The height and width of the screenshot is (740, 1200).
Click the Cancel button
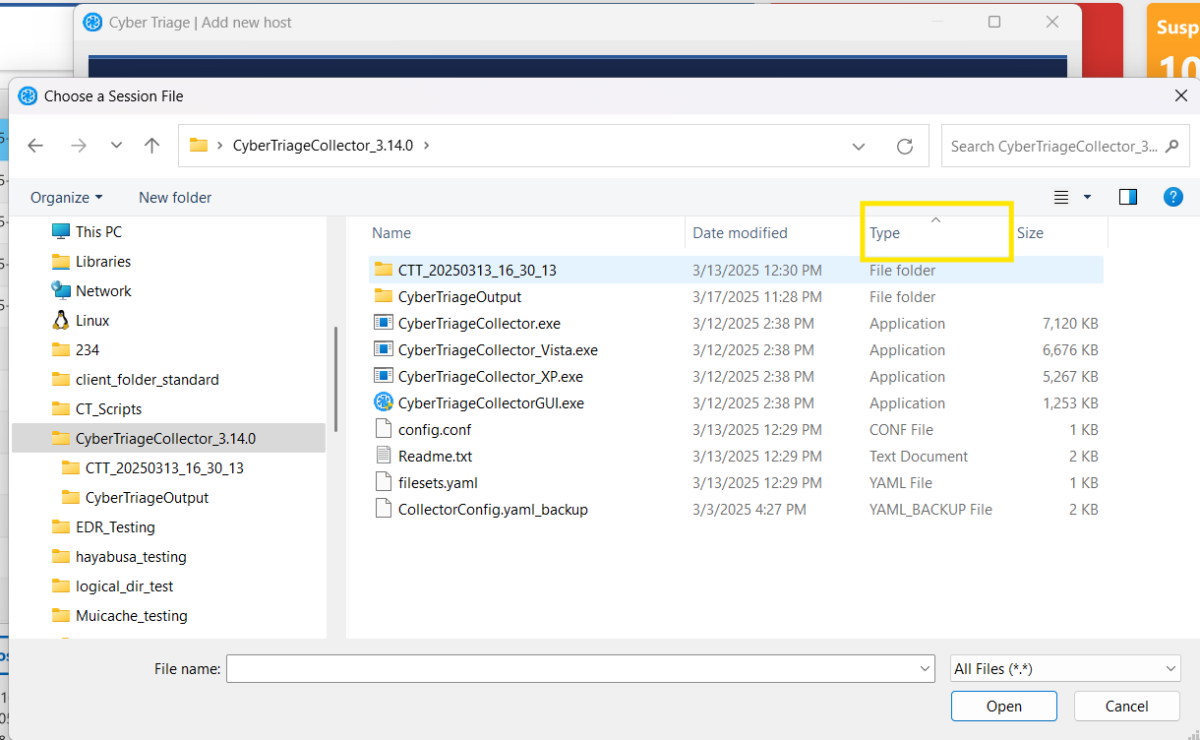pyautogui.click(x=1126, y=706)
